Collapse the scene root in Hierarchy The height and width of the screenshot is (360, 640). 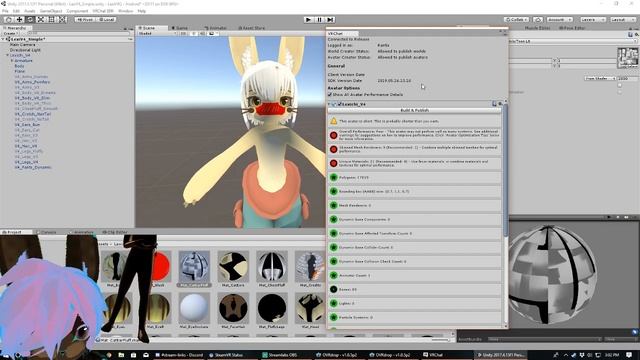pyautogui.click(x=3, y=39)
